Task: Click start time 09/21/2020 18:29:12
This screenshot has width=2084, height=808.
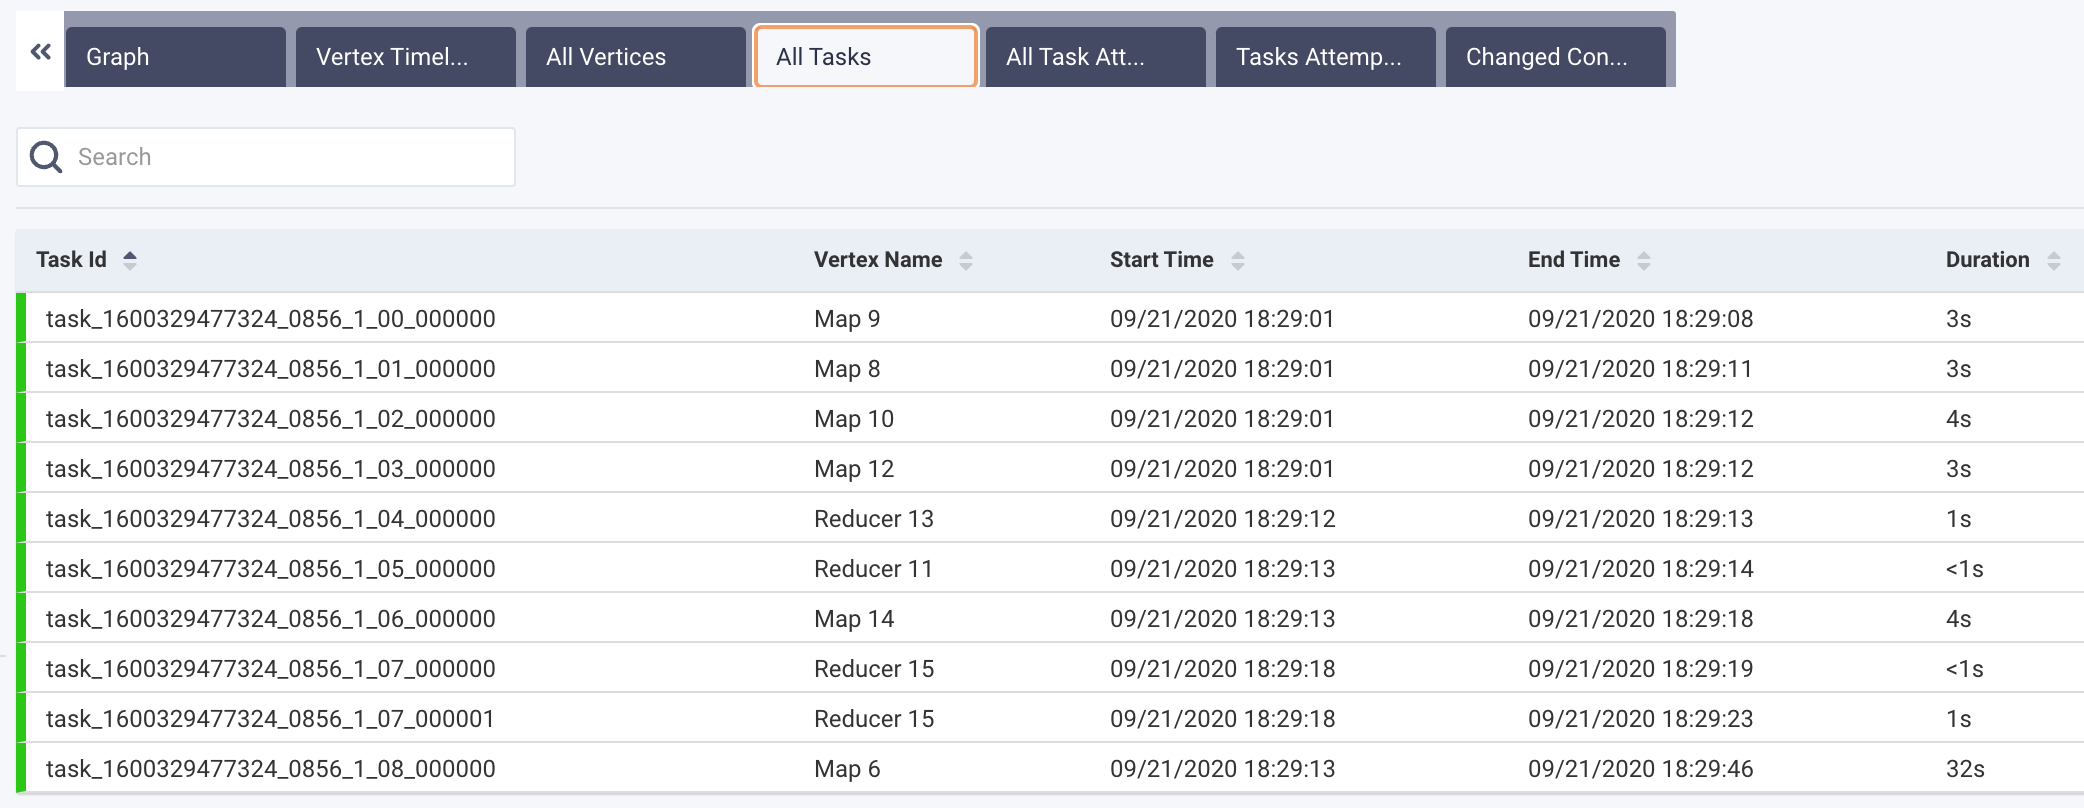Action: 1223,519
